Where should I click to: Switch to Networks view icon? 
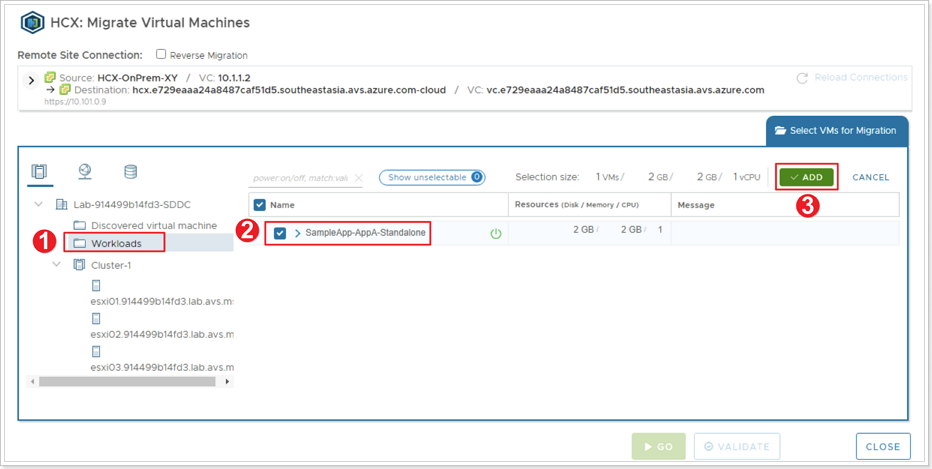coord(84,172)
